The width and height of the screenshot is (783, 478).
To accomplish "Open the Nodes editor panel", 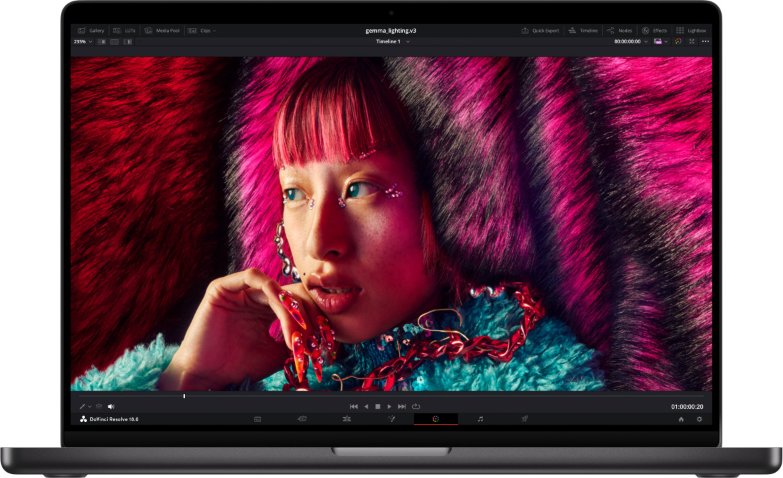I will pos(619,31).
